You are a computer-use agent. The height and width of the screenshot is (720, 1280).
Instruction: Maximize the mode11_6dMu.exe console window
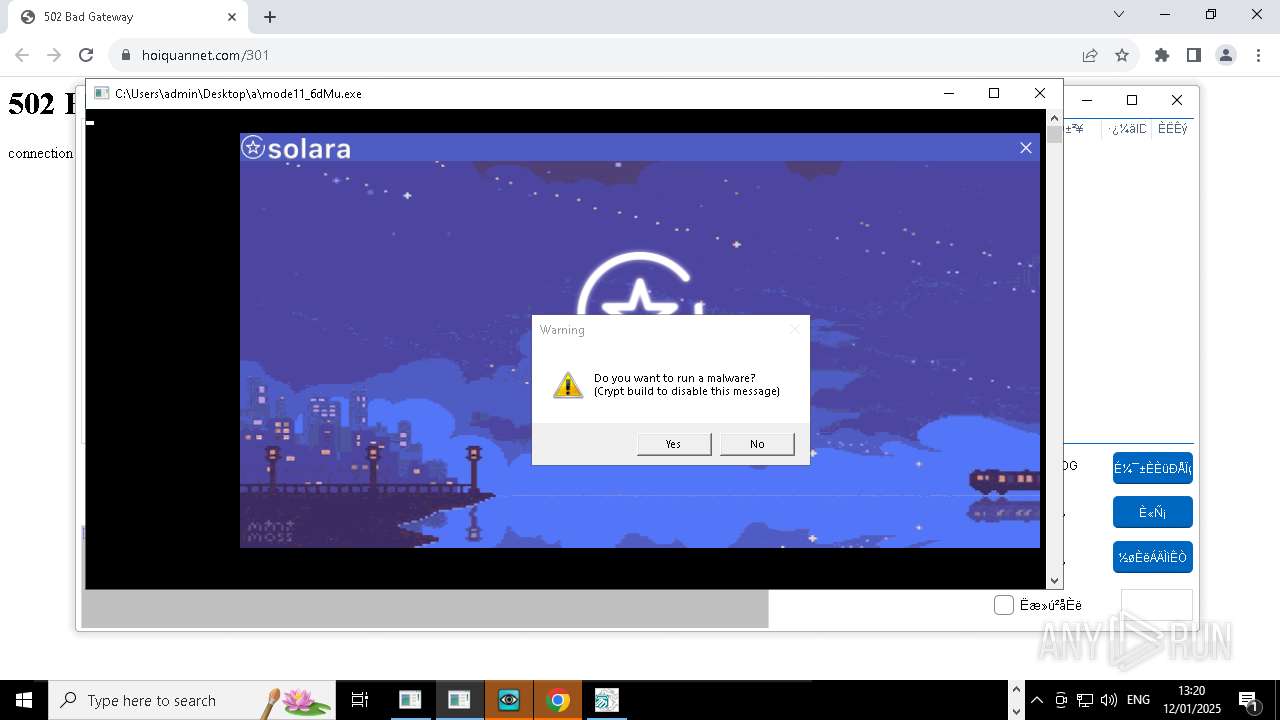(994, 93)
